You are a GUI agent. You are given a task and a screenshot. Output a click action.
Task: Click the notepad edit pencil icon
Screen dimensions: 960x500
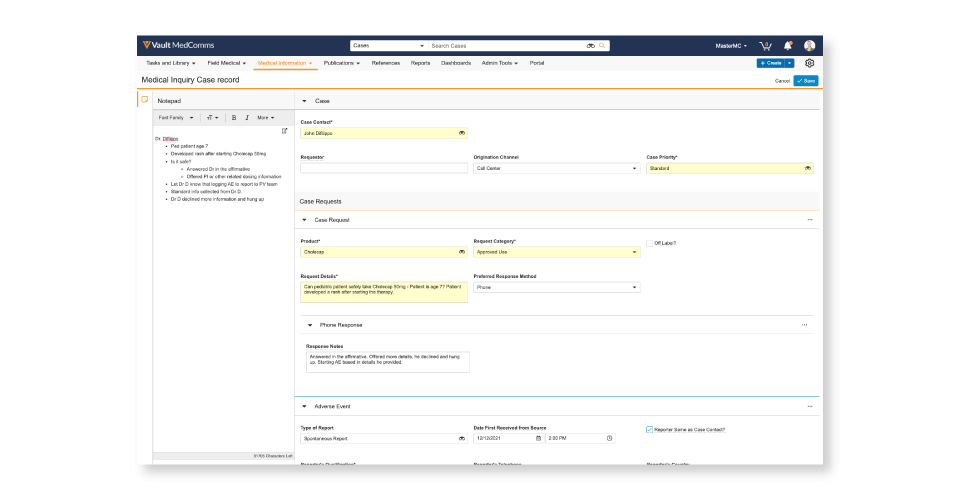pyautogui.click(x=284, y=131)
